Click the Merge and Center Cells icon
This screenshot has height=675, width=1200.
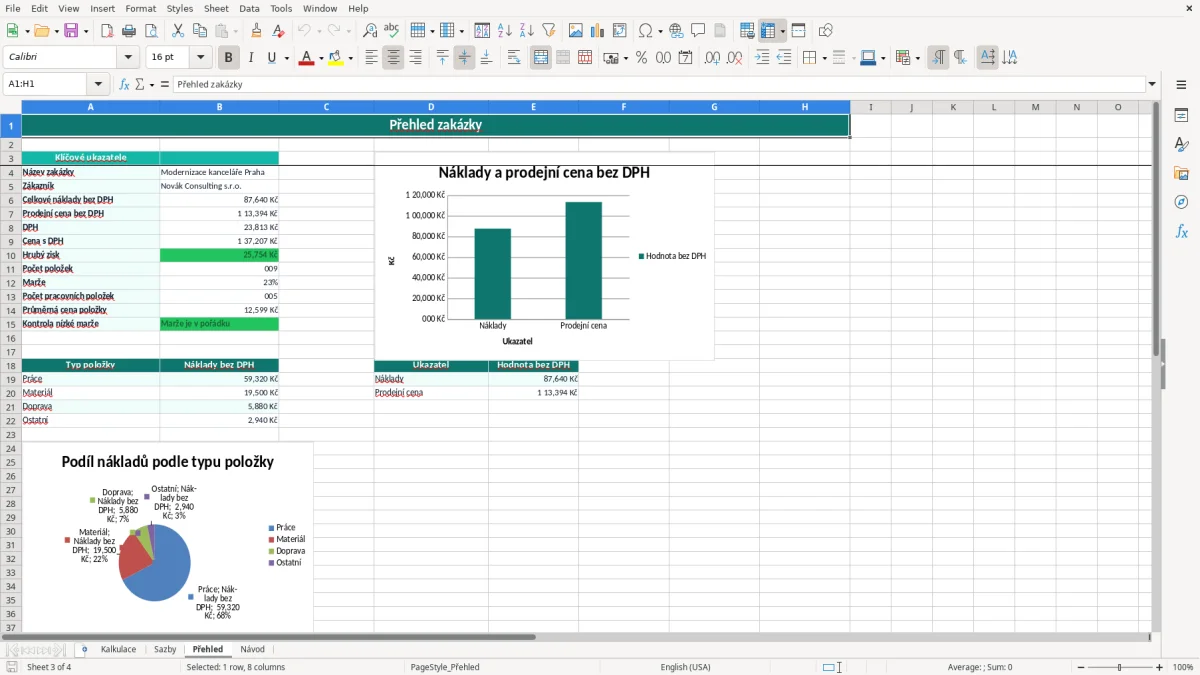click(x=541, y=58)
